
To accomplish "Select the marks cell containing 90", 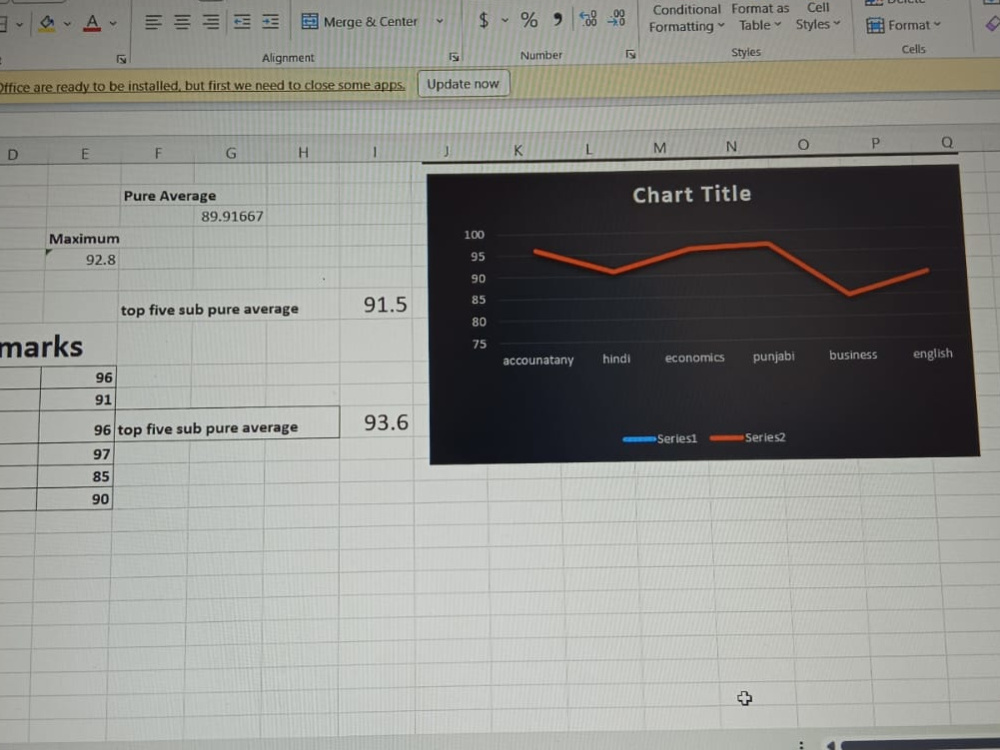I will tap(75, 499).
